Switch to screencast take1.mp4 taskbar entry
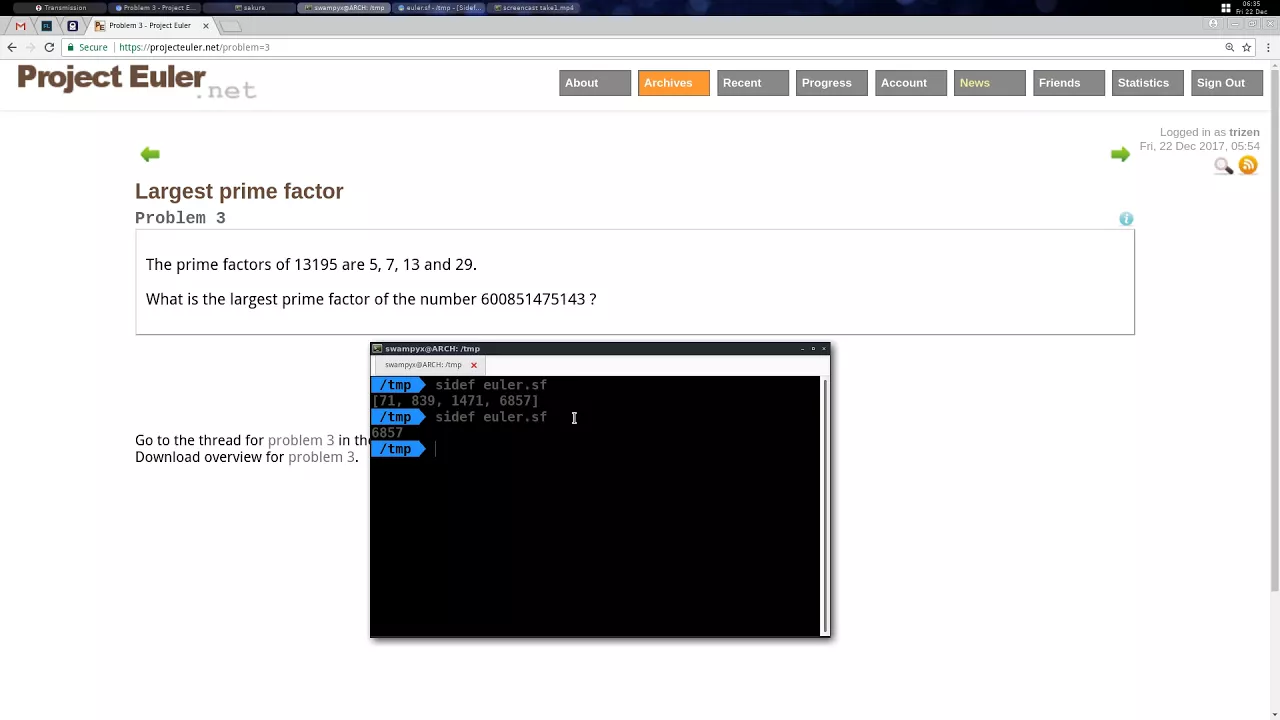 click(x=534, y=8)
